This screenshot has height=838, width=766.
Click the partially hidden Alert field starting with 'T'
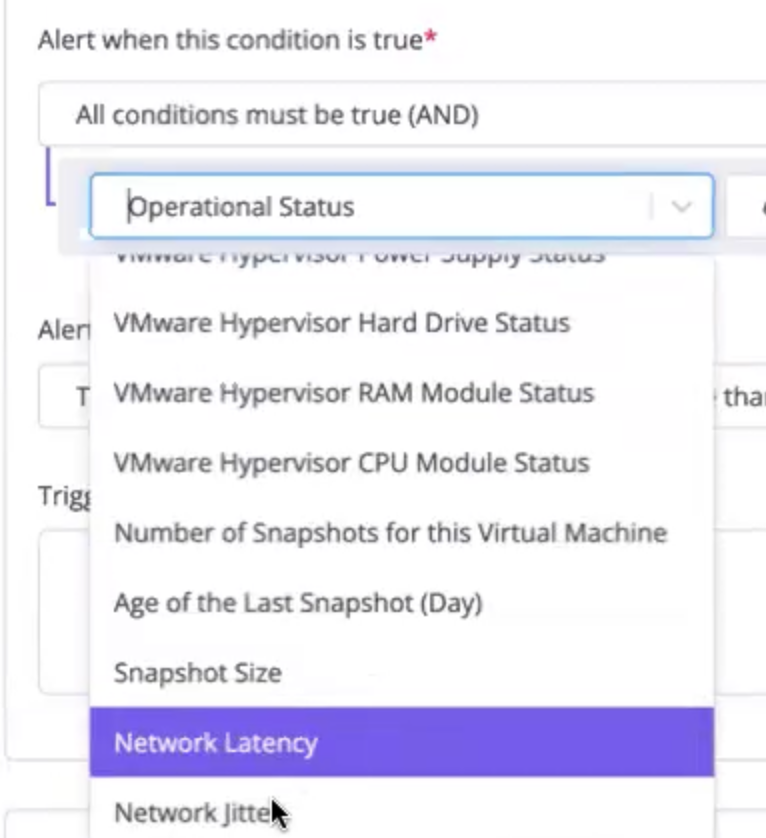click(64, 396)
